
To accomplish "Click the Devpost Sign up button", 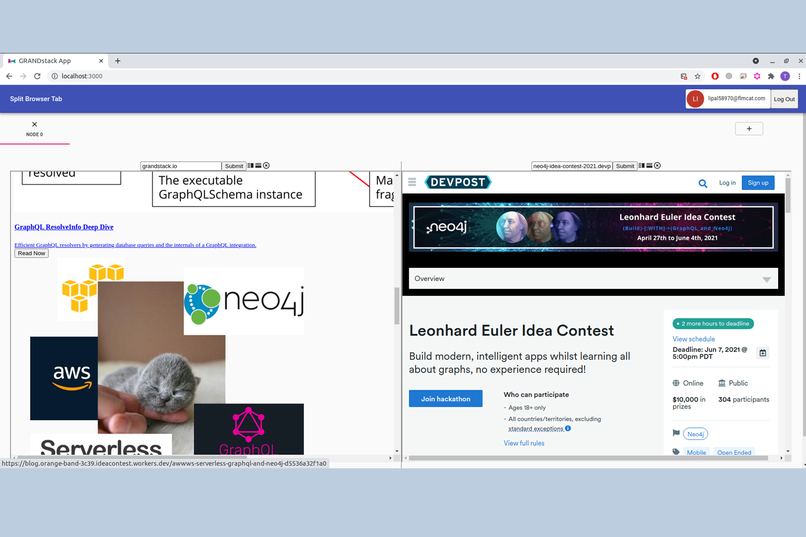I will [758, 182].
